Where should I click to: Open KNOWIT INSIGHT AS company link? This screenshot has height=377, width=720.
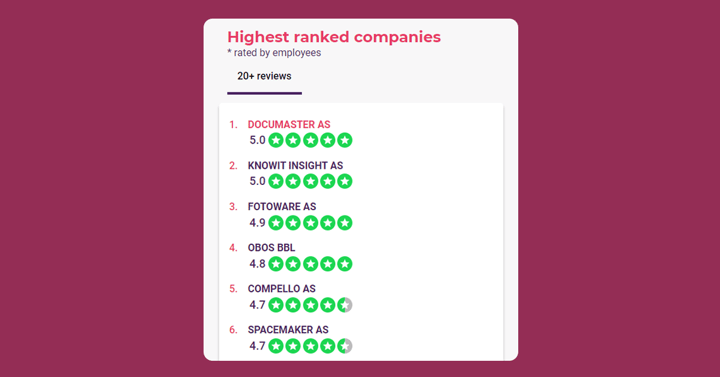point(295,165)
